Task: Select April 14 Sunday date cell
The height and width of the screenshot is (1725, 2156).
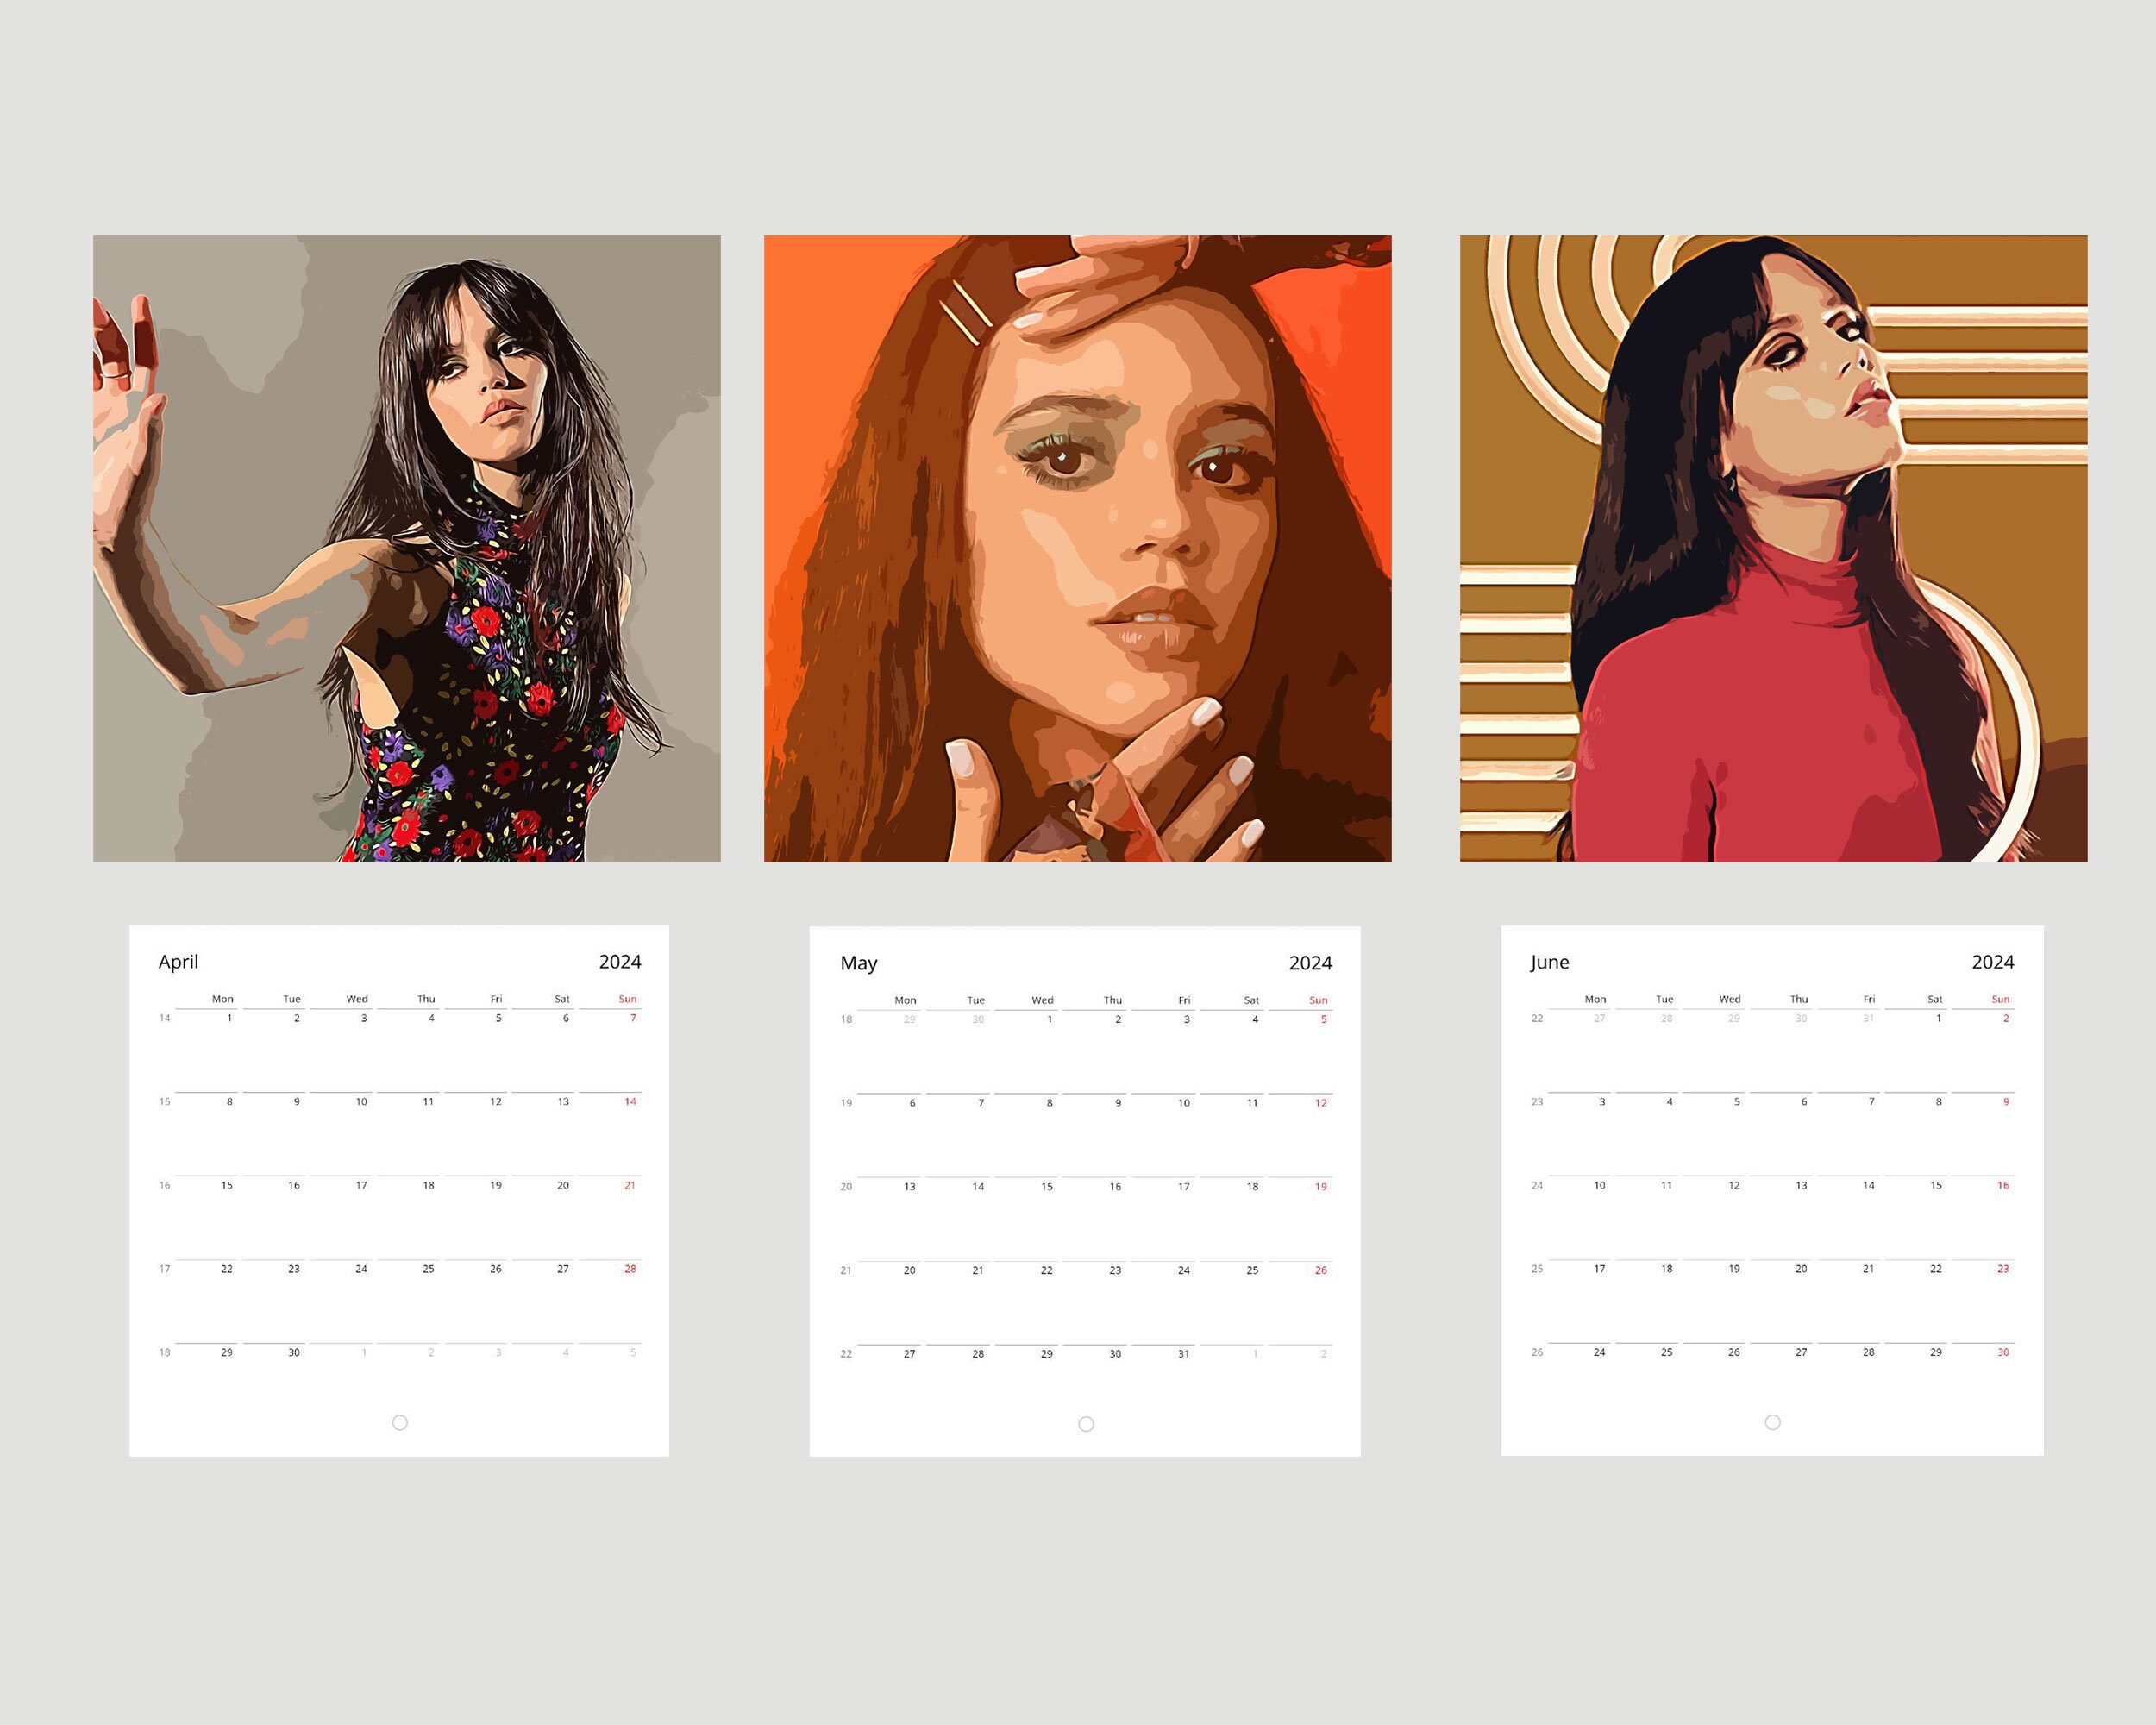Action: pos(630,1101)
